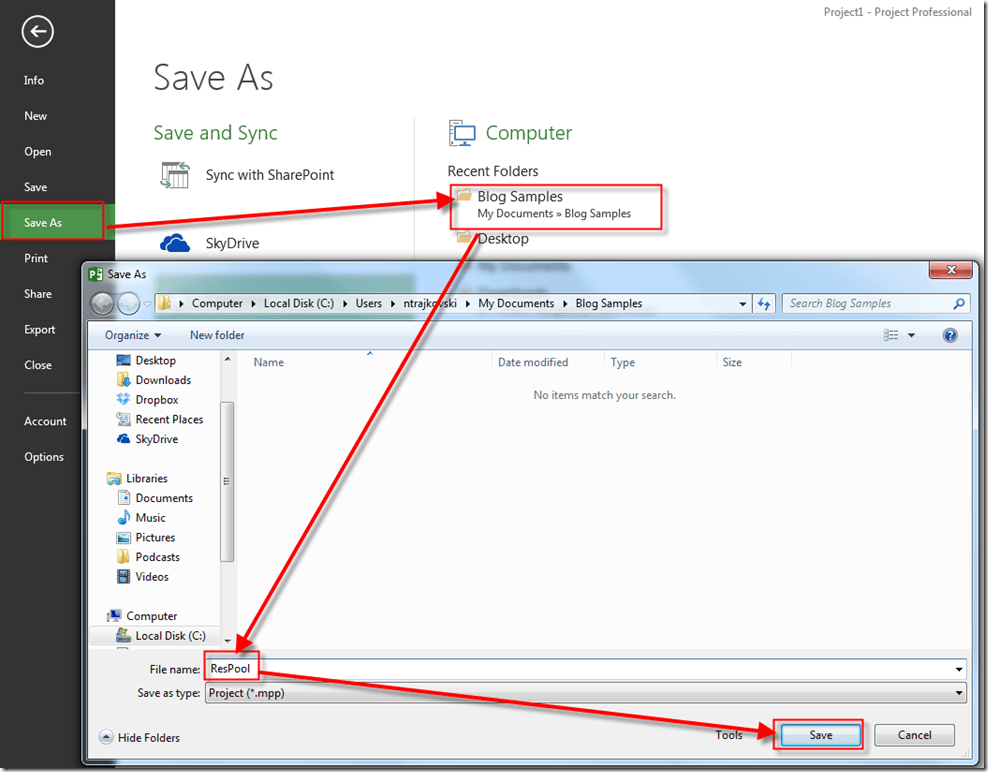Click the search magnifier icon
This screenshot has height=772, width=988.
pos(958,304)
